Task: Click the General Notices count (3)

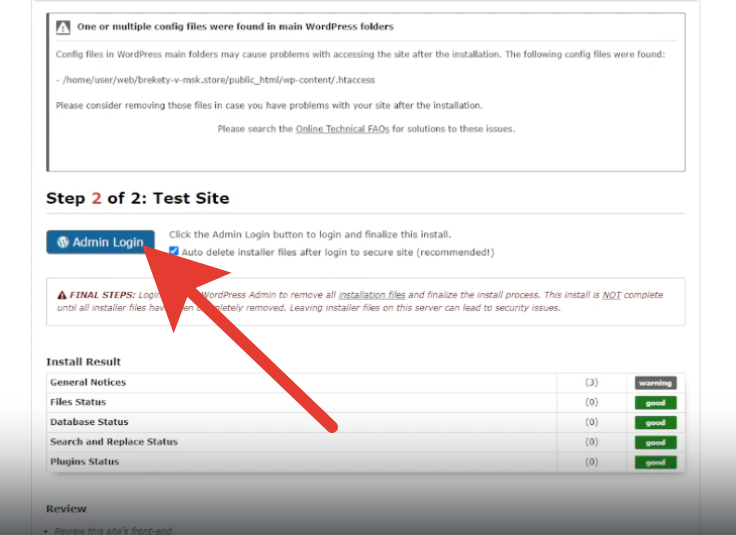Action: (x=591, y=383)
